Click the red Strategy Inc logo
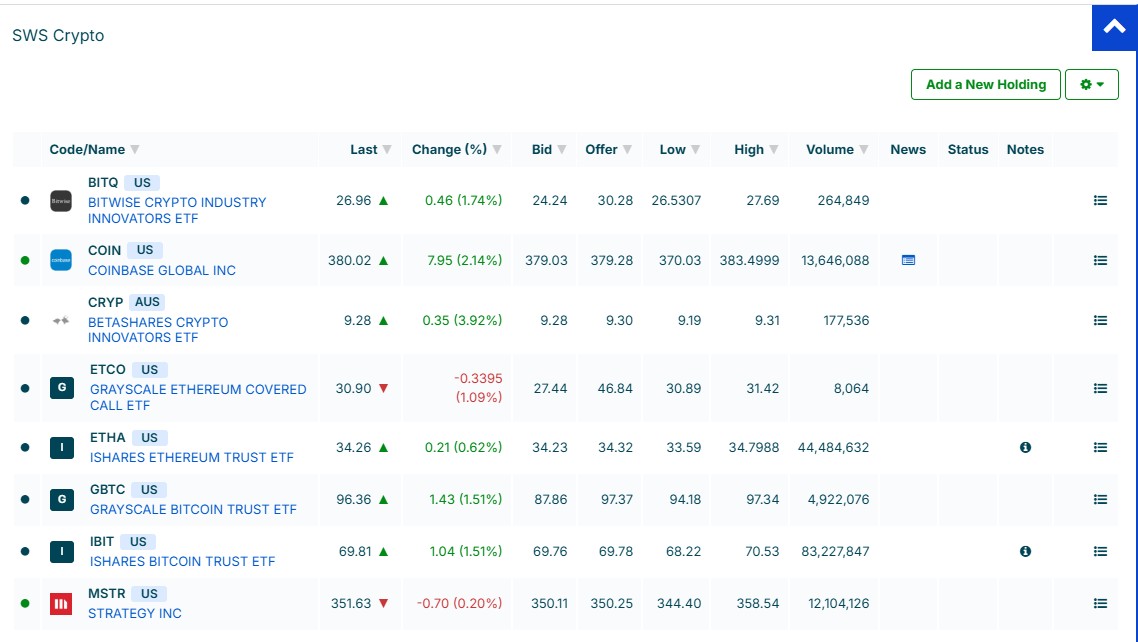 click(61, 603)
